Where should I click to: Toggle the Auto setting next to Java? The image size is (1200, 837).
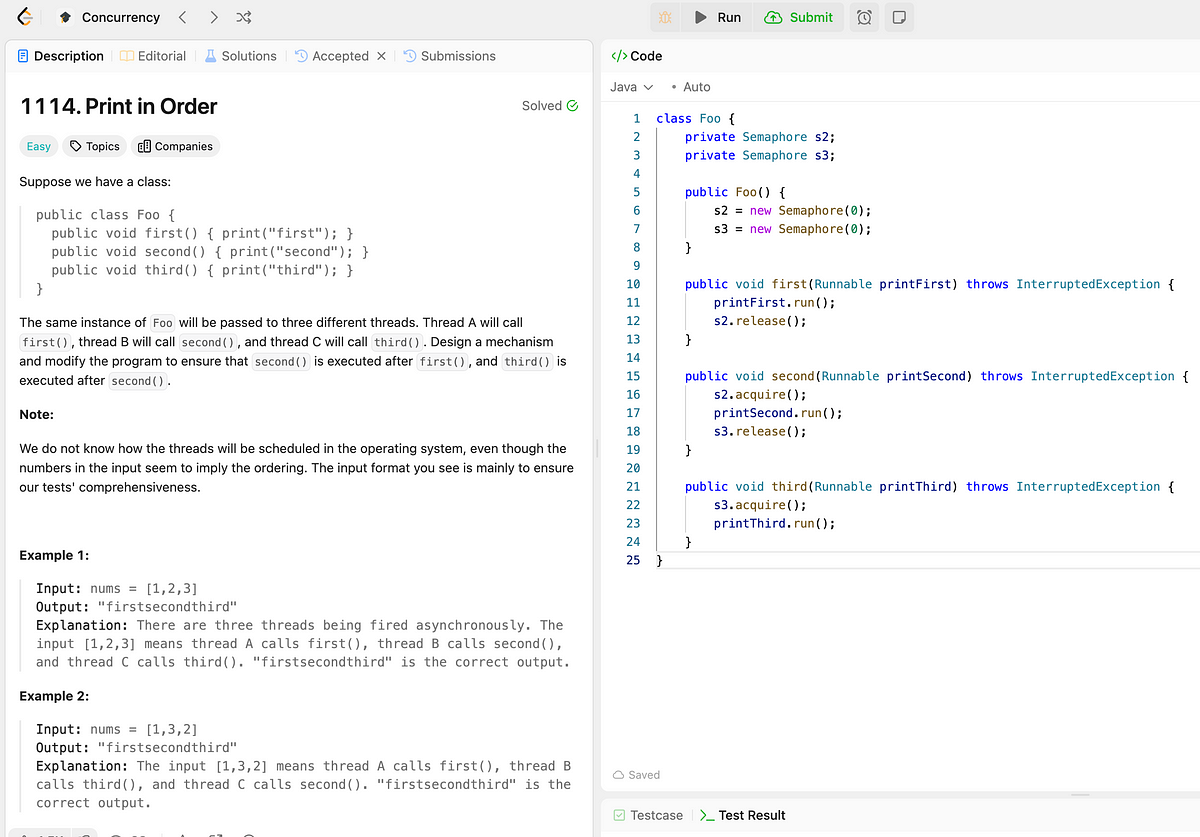(691, 87)
